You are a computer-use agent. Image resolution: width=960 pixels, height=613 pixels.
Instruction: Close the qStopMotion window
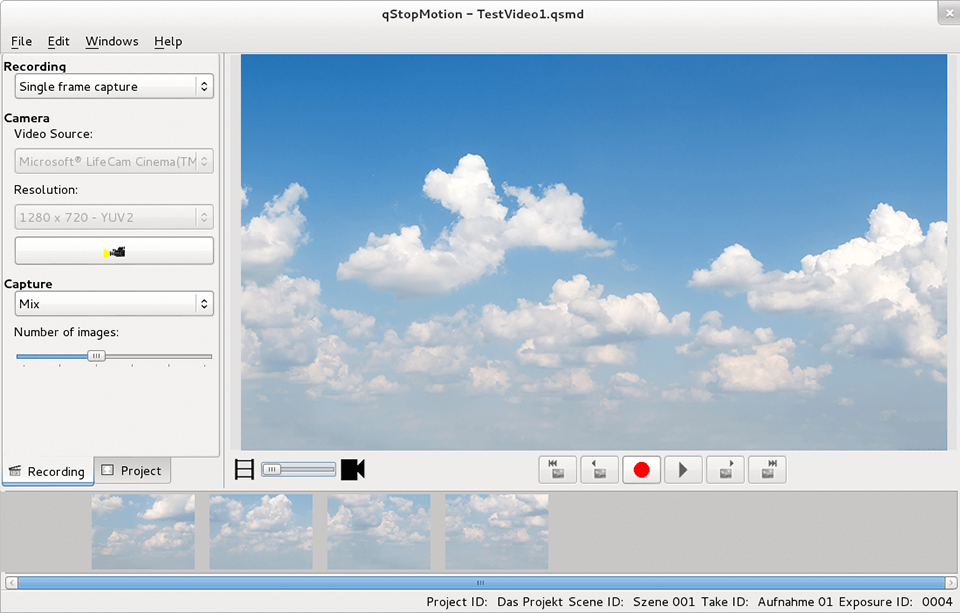949,13
